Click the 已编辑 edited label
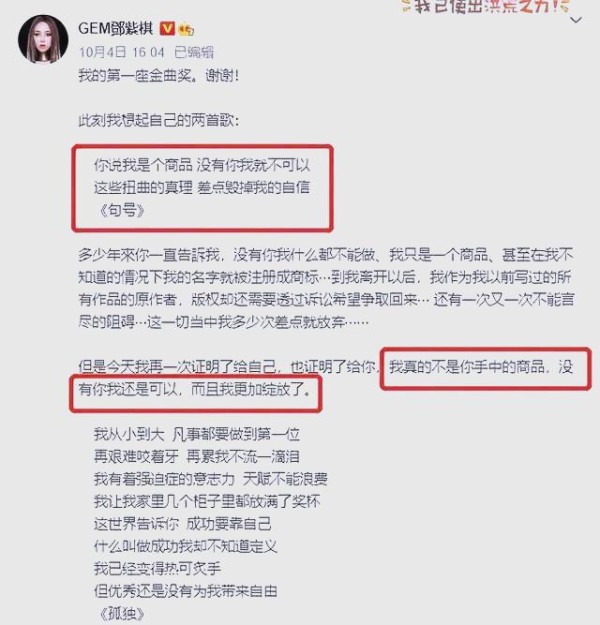The image size is (600, 625). tap(194, 52)
